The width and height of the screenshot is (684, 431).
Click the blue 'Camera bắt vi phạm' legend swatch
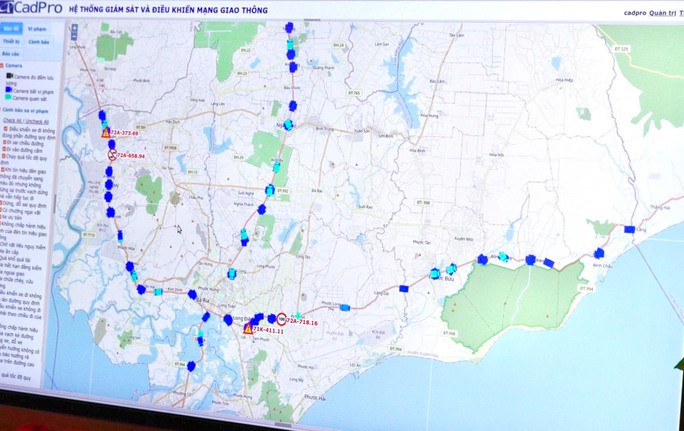(x=8, y=90)
